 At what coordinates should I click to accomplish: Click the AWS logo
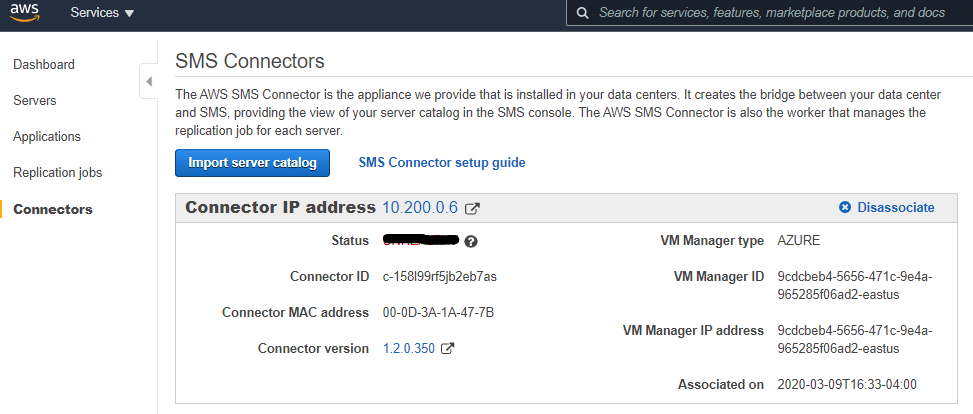coord(26,13)
